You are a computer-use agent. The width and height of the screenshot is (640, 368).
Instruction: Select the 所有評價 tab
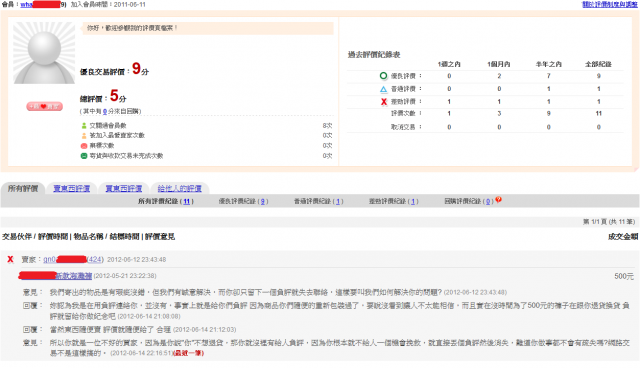(23, 188)
